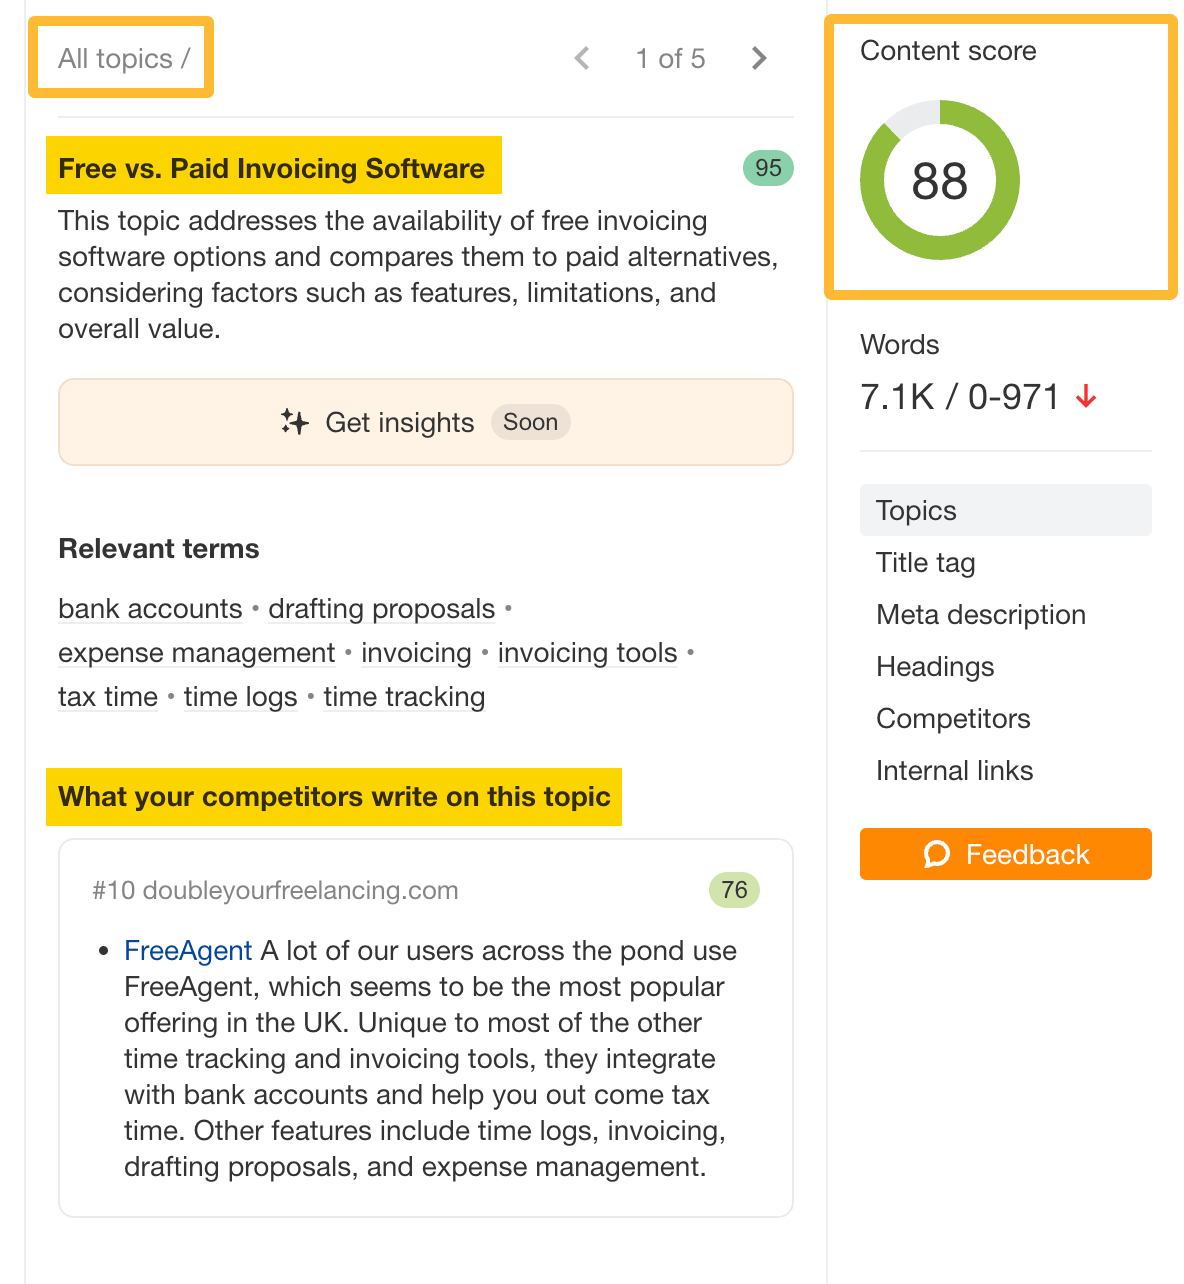Click the score badge 76 on the competitor card
Screen dimensions: 1184x1284
coord(734,890)
